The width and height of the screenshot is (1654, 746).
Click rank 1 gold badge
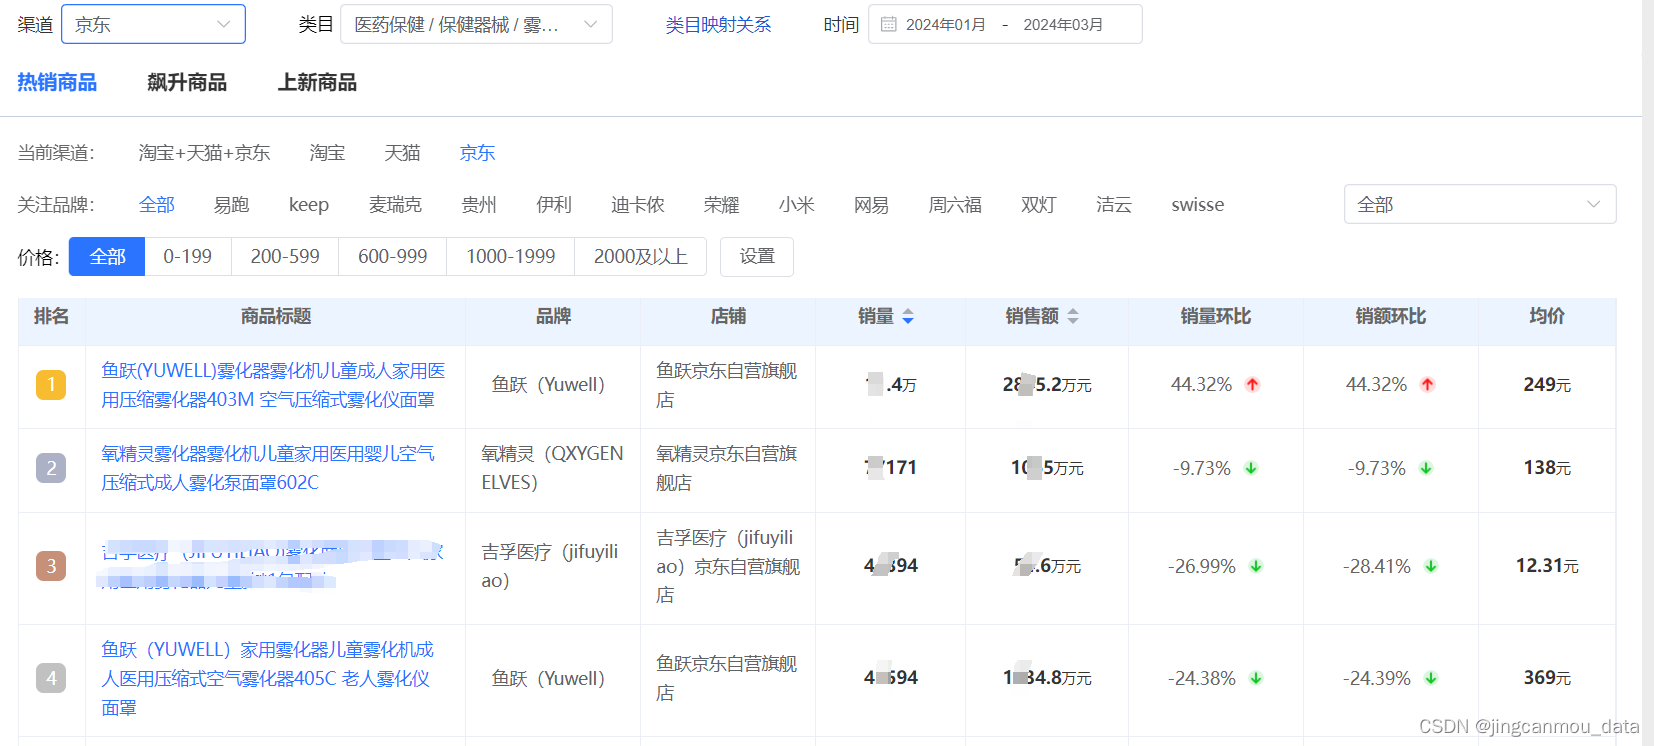(x=51, y=385)
